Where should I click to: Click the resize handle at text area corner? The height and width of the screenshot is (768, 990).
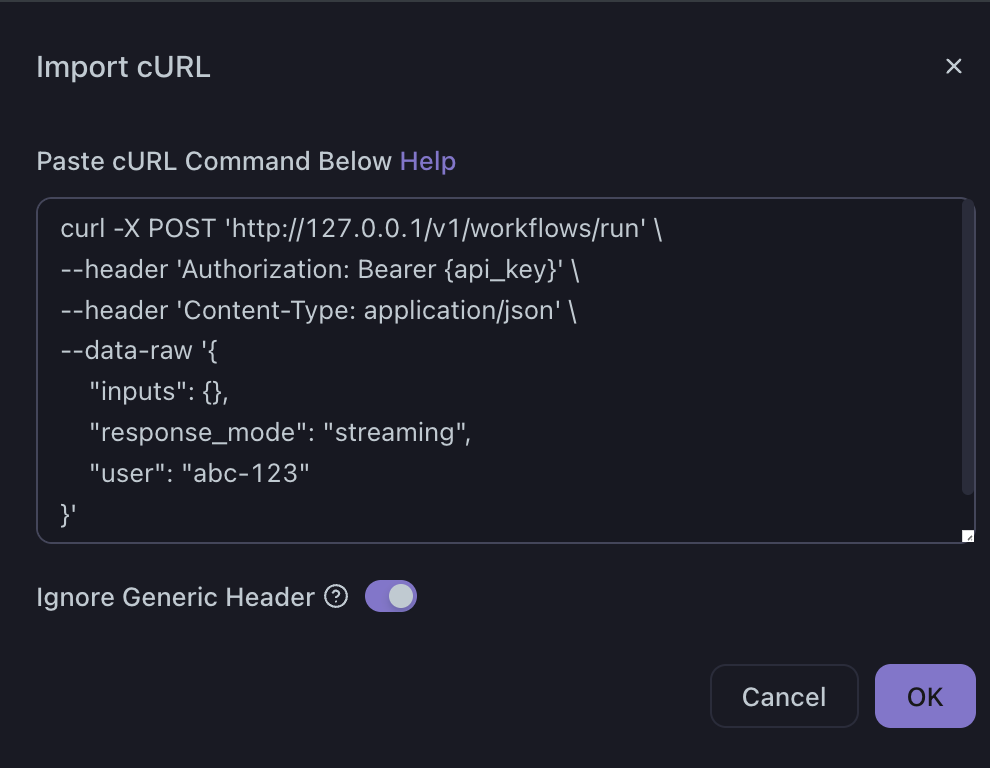coord(967,536)
